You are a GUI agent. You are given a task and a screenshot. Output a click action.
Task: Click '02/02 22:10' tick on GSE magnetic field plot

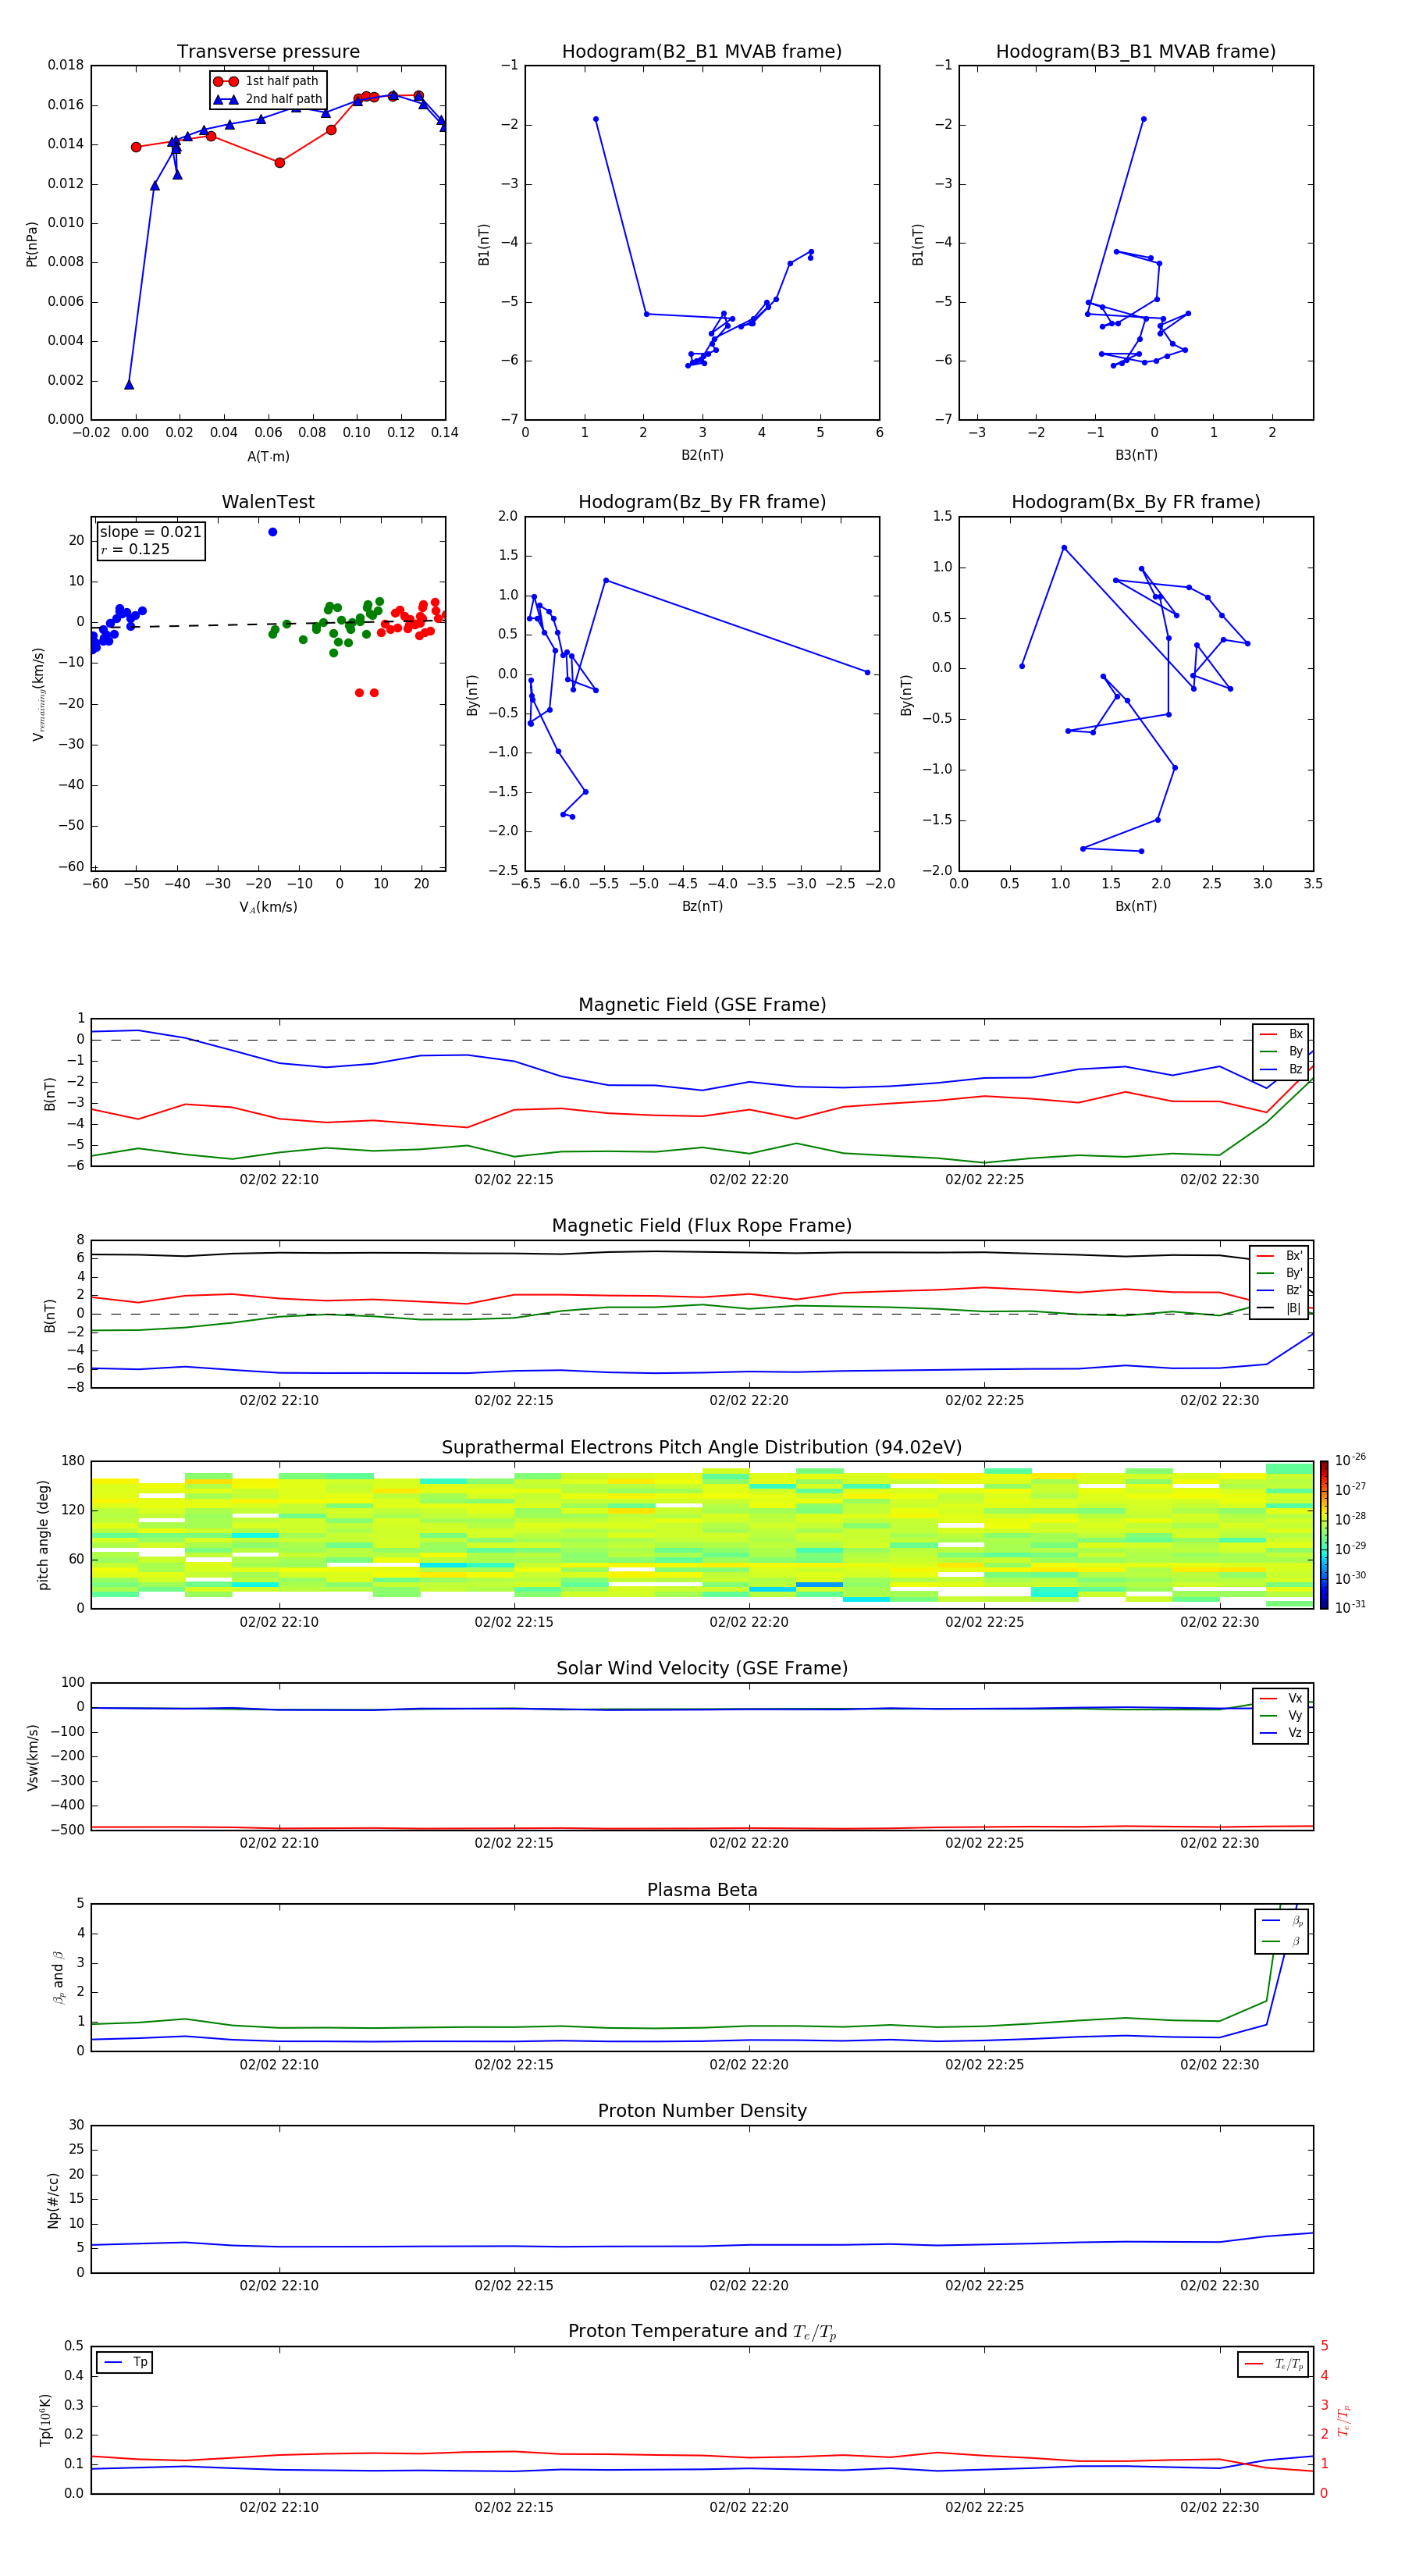[279, 1180]
